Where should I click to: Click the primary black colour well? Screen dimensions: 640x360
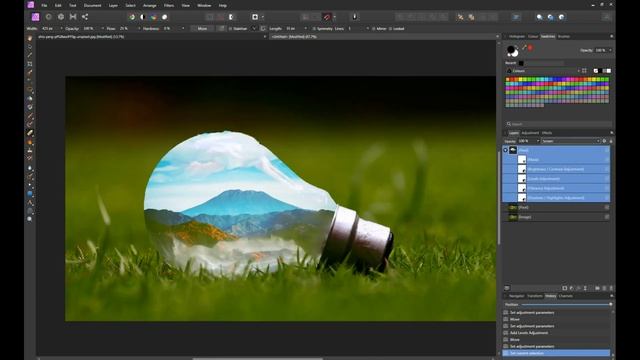(x=510, y=49)
